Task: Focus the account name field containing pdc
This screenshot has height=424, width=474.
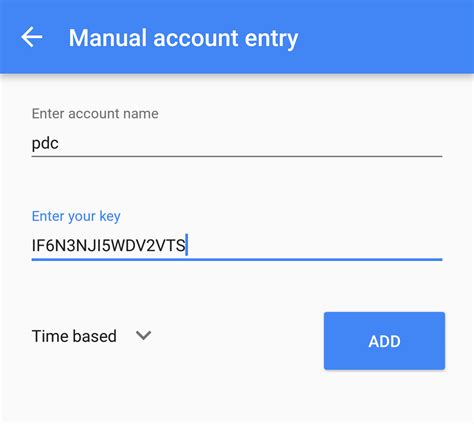Action: point(237,144)
